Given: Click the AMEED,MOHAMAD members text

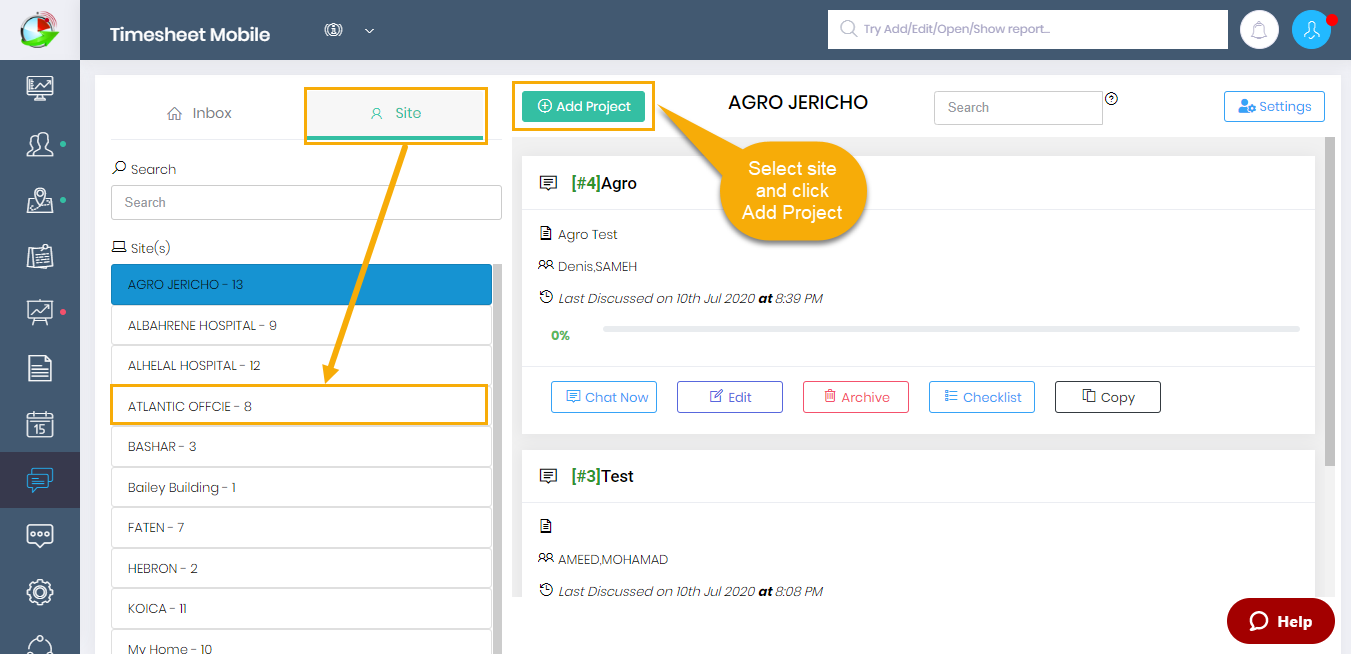Looking at the screenshot, I should point(613,560).
